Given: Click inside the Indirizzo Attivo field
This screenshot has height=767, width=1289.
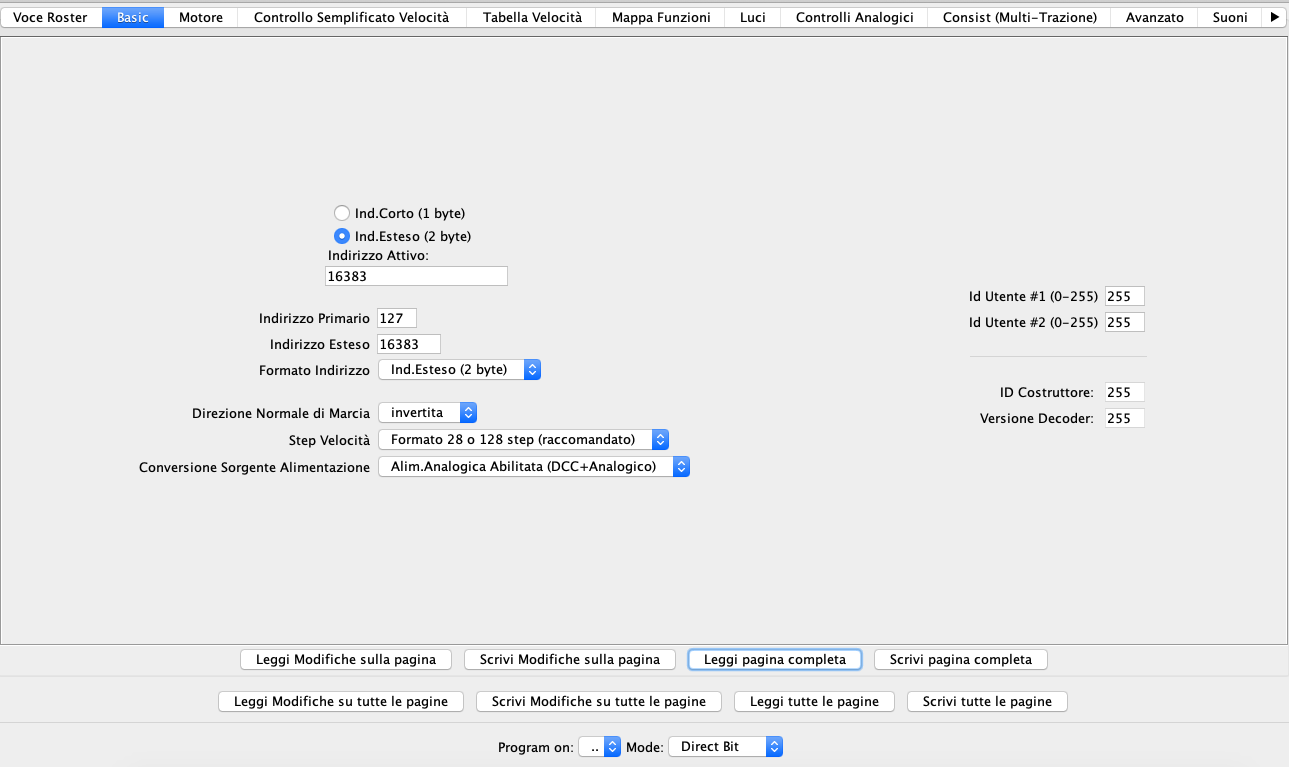Looking at the screenshot, I should pyautogui.click(x=415, y=276).
